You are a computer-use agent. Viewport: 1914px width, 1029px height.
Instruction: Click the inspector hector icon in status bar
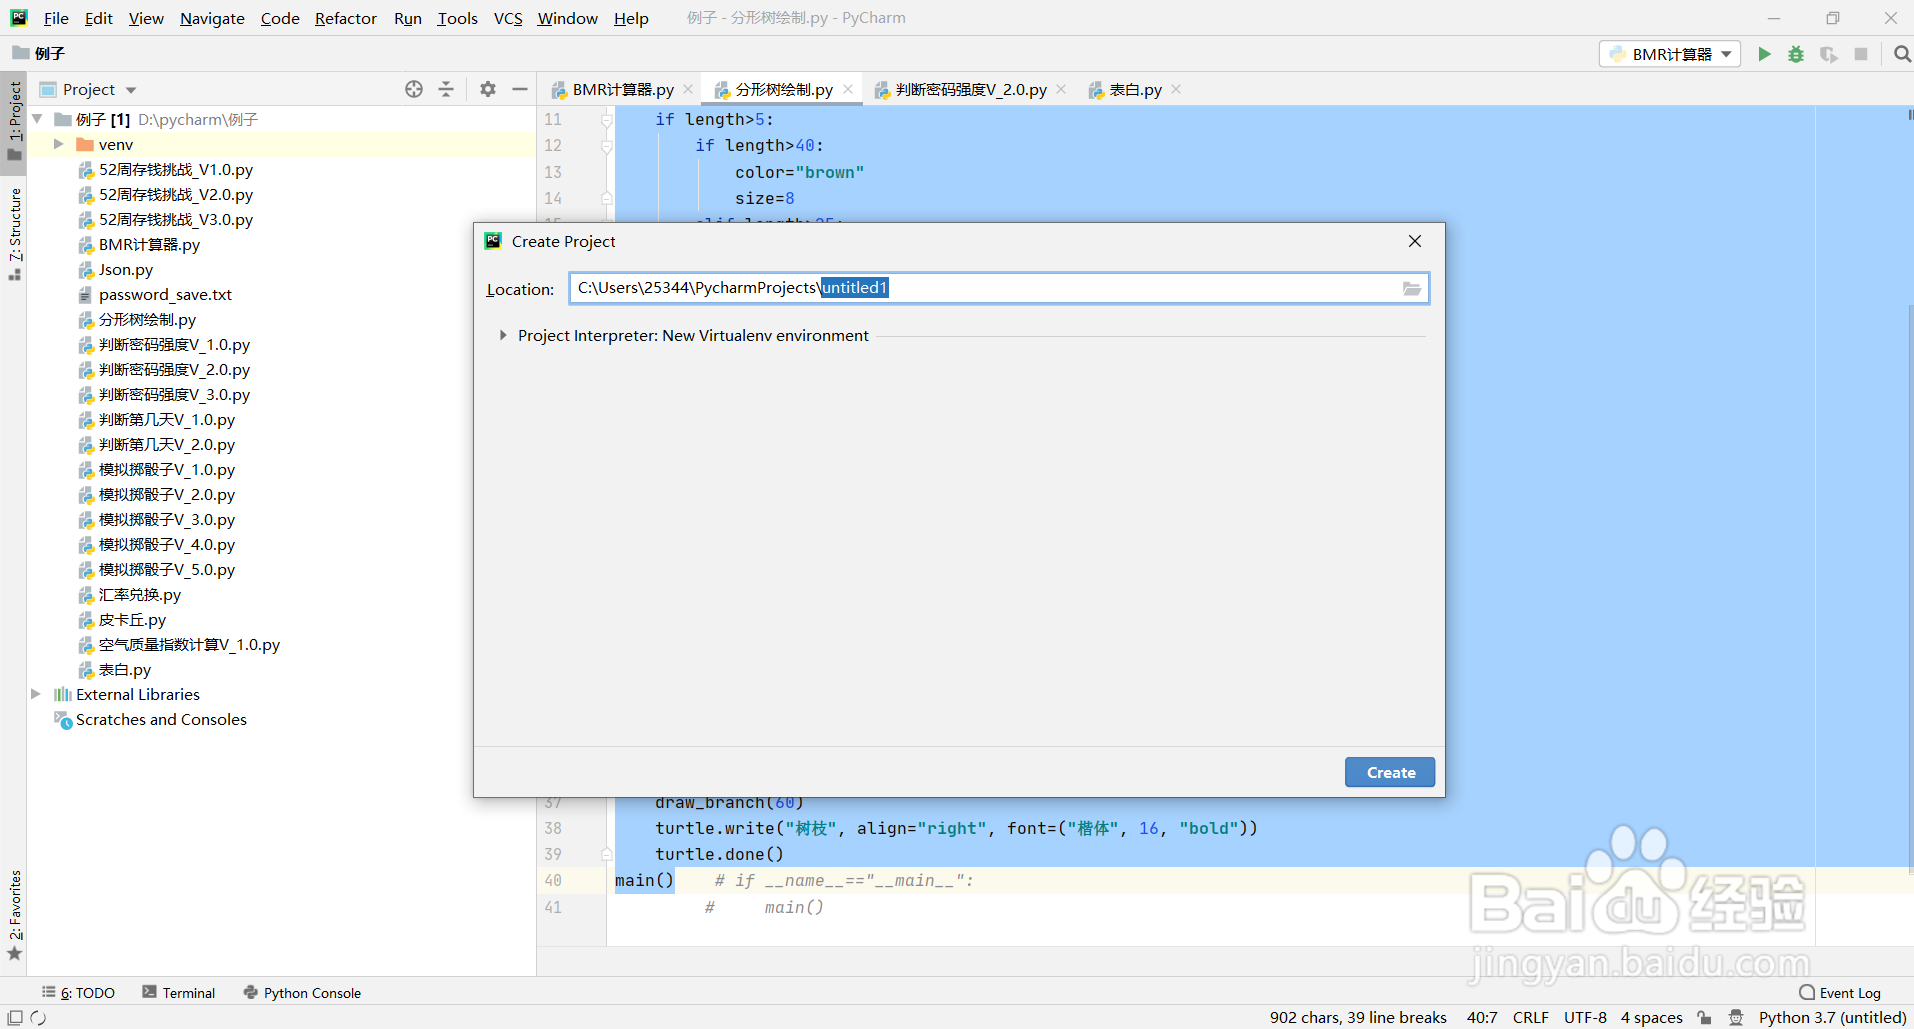1736,1018
